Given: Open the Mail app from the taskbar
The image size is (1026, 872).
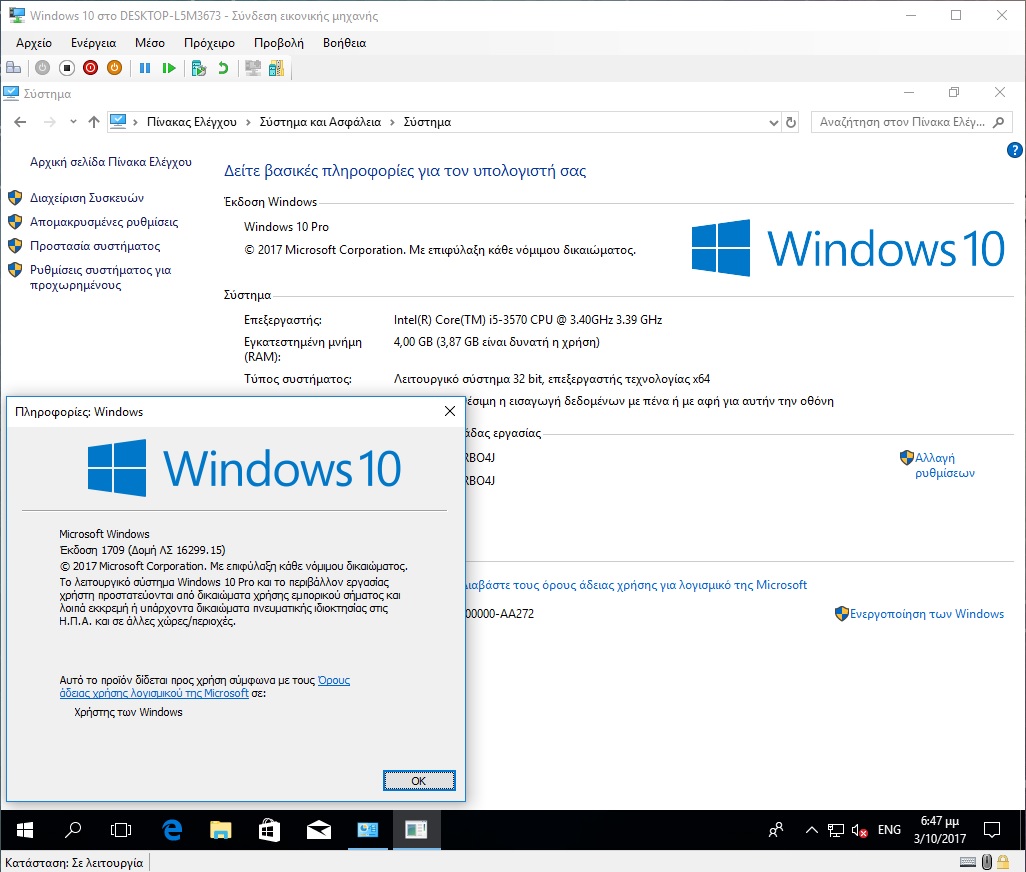Looking at the screenshot, I should pyautogui.click(x=318, y=830).
